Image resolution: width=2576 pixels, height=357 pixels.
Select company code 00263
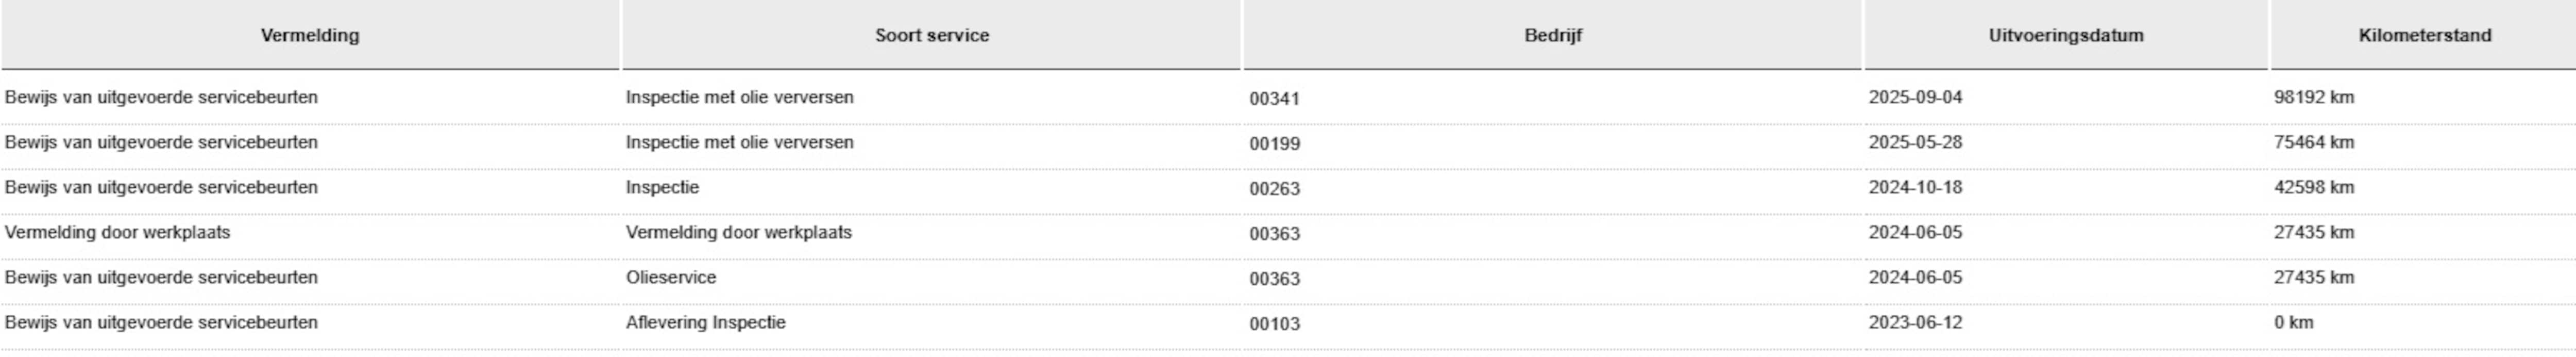pos(1274,189)
